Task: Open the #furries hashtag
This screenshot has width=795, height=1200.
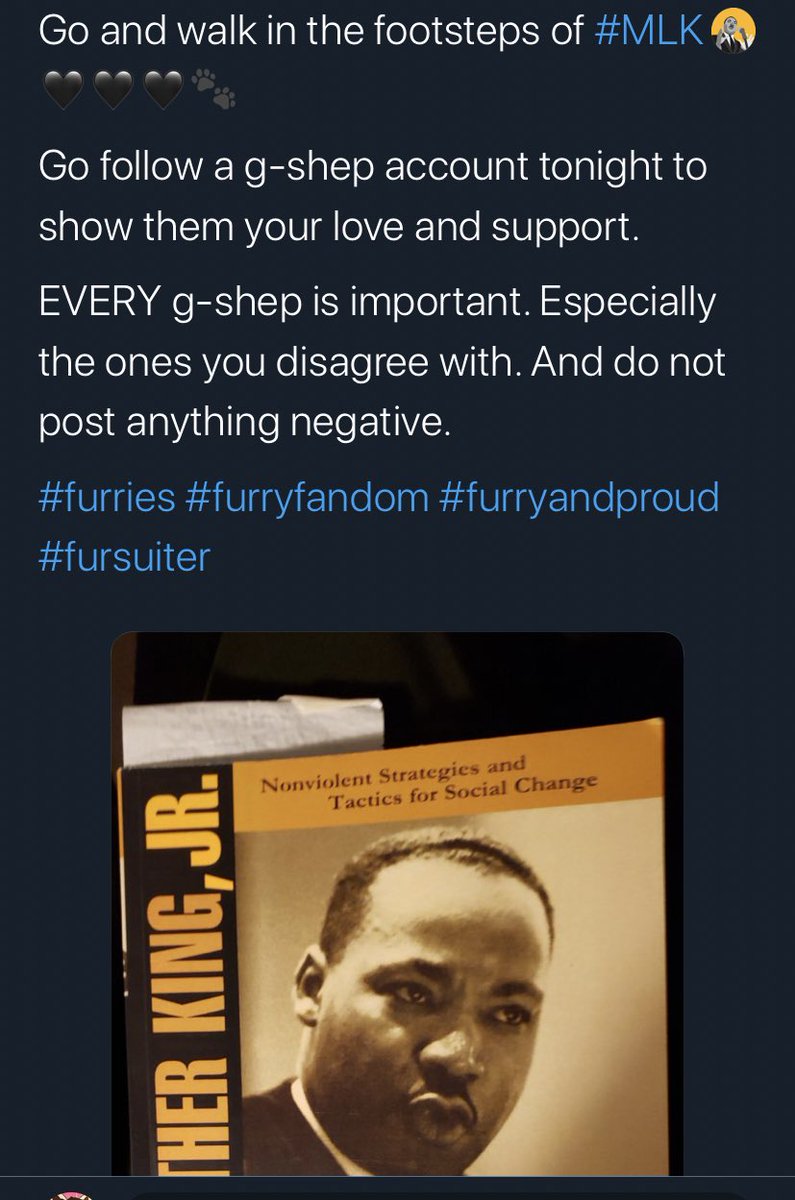Action: [107, 497]
